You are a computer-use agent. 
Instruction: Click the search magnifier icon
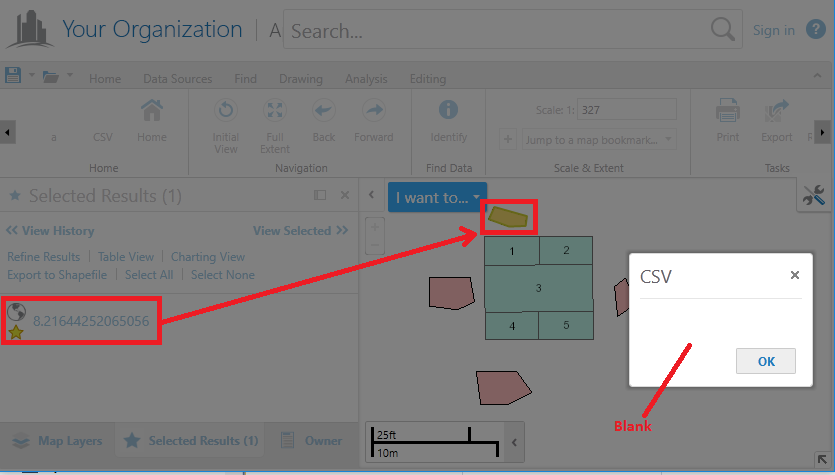click(723, 29)
